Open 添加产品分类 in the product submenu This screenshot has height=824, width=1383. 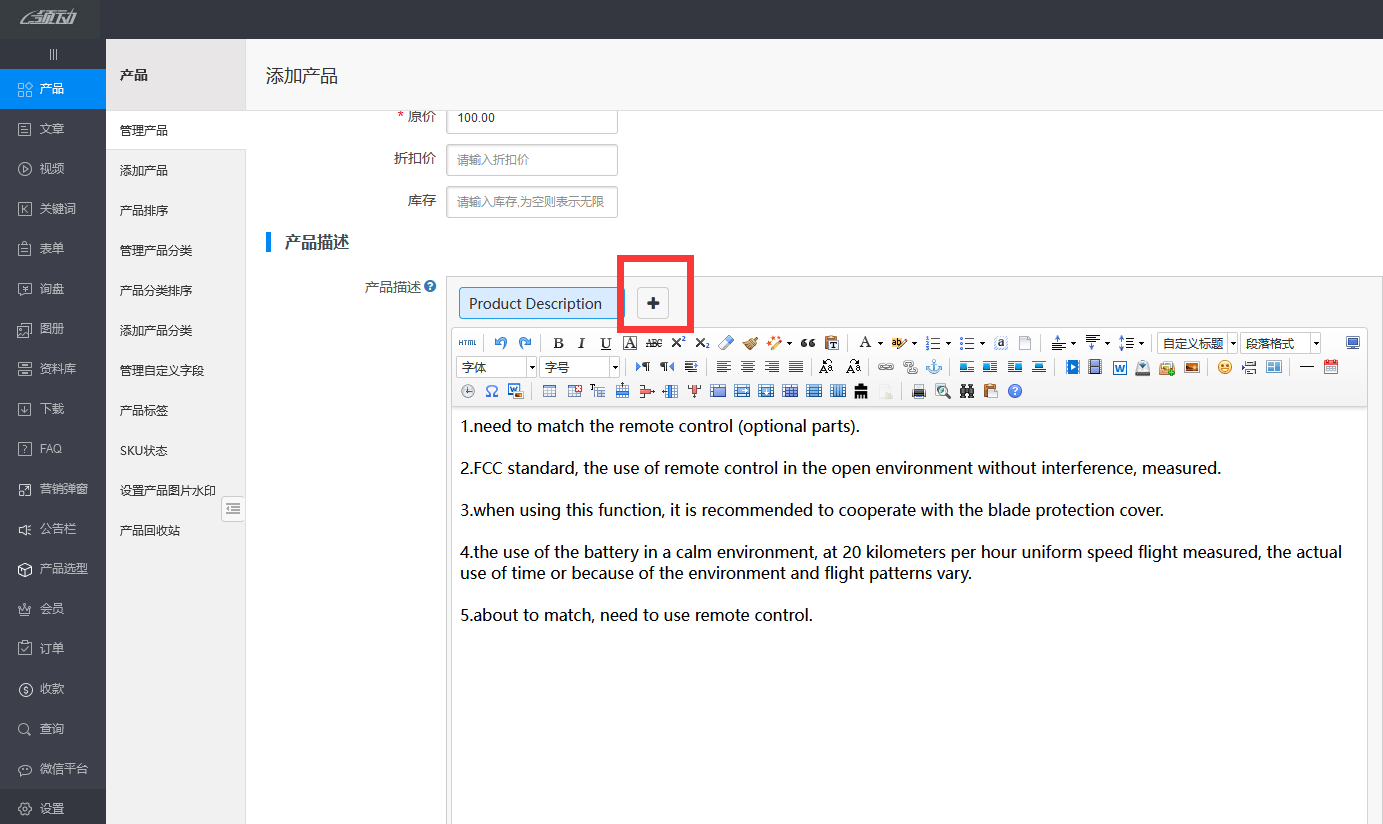click(156, 331)
